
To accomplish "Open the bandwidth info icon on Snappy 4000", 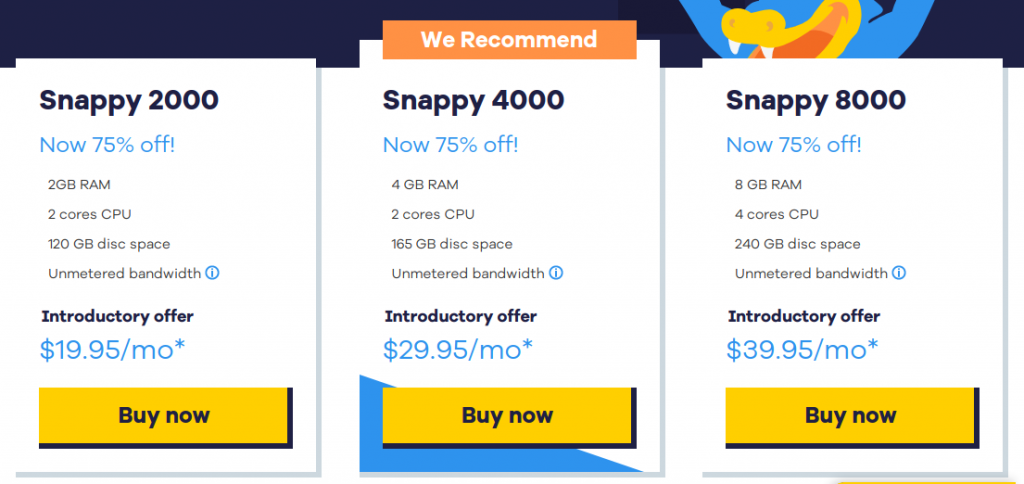I will click(x=556, y=273).
